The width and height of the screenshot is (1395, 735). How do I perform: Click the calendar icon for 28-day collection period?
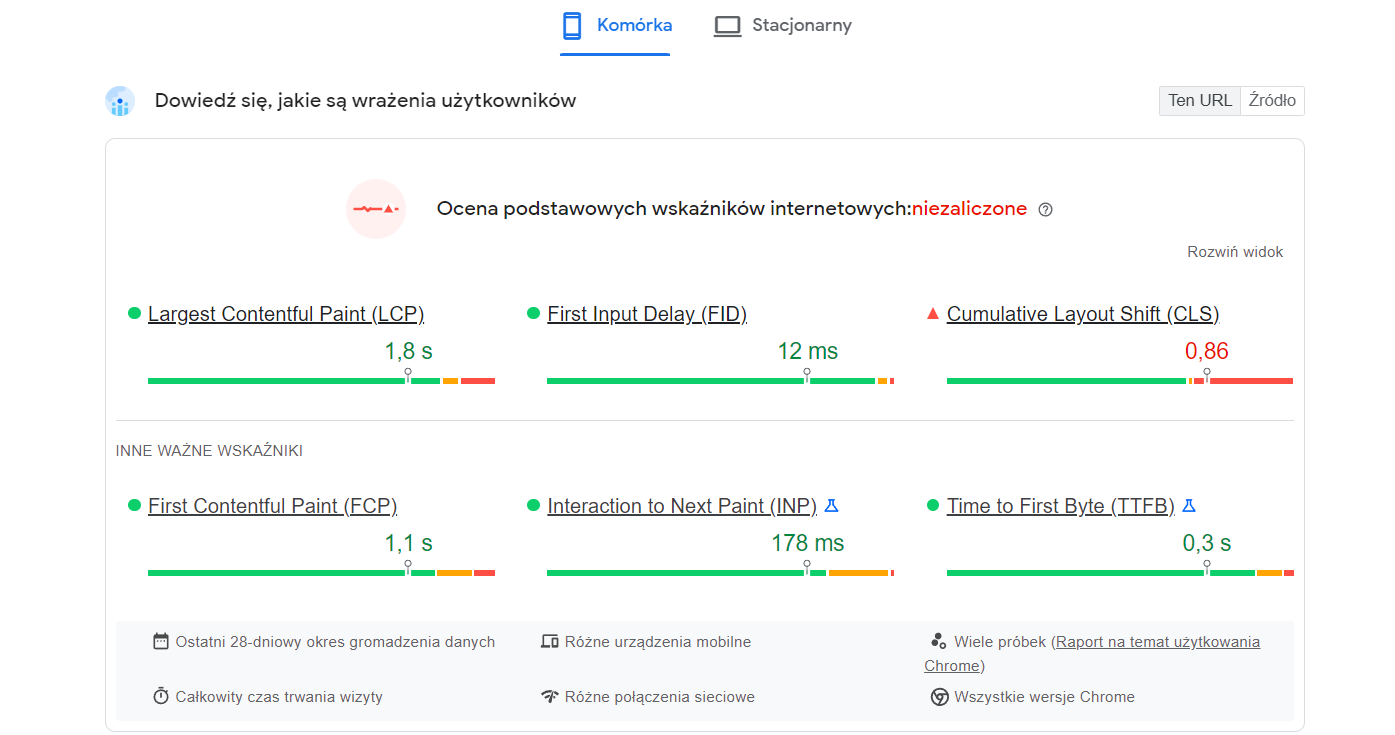click(x=161, y=642)
